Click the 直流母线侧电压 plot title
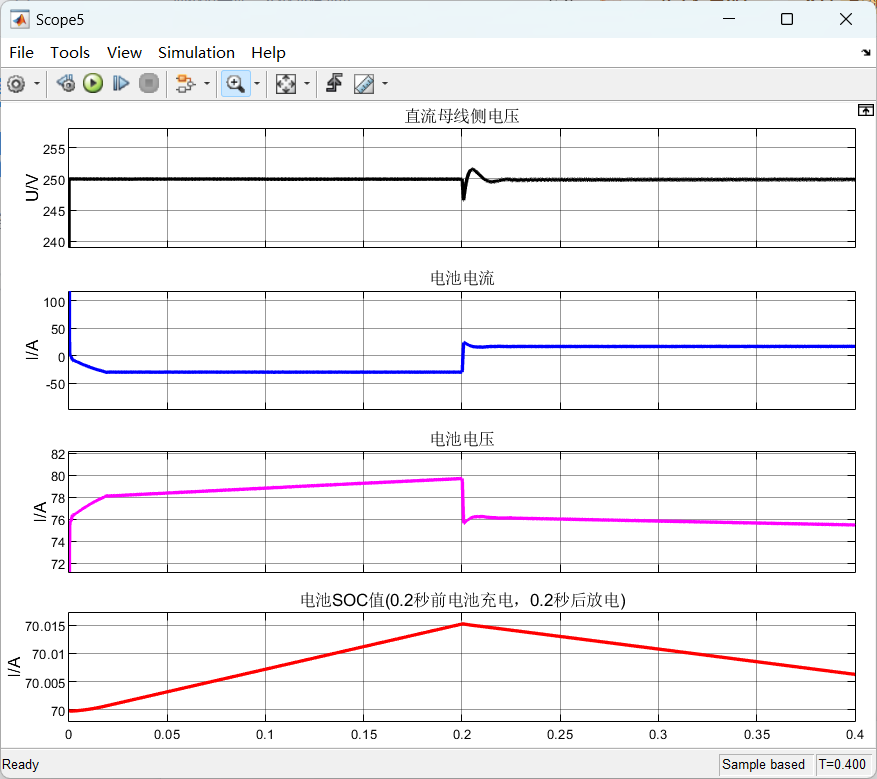This screenshot has width=877, height=779. click(x=462, y=116)
